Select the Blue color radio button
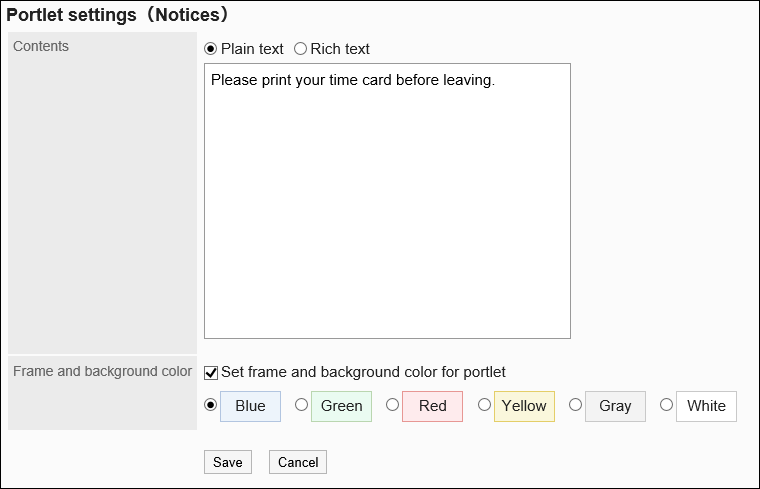This screenshot has width=760, height=489. (210, 405)
